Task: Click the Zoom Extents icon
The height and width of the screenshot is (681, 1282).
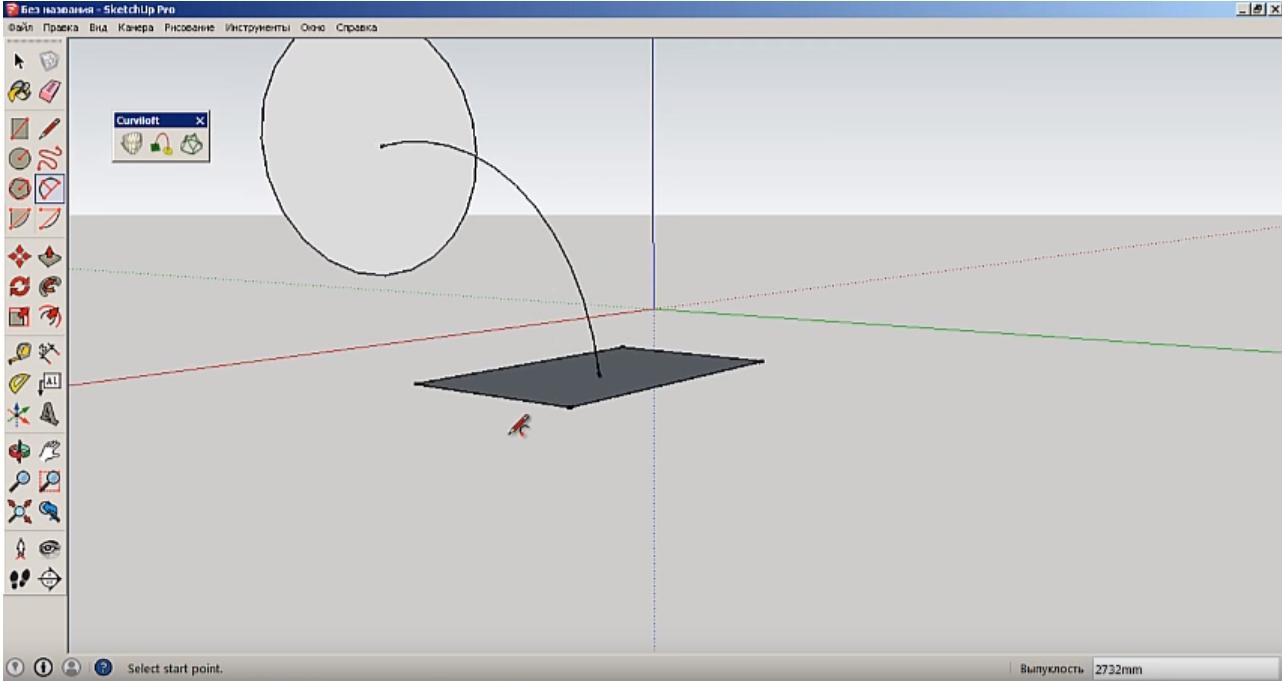Action: 19,512
